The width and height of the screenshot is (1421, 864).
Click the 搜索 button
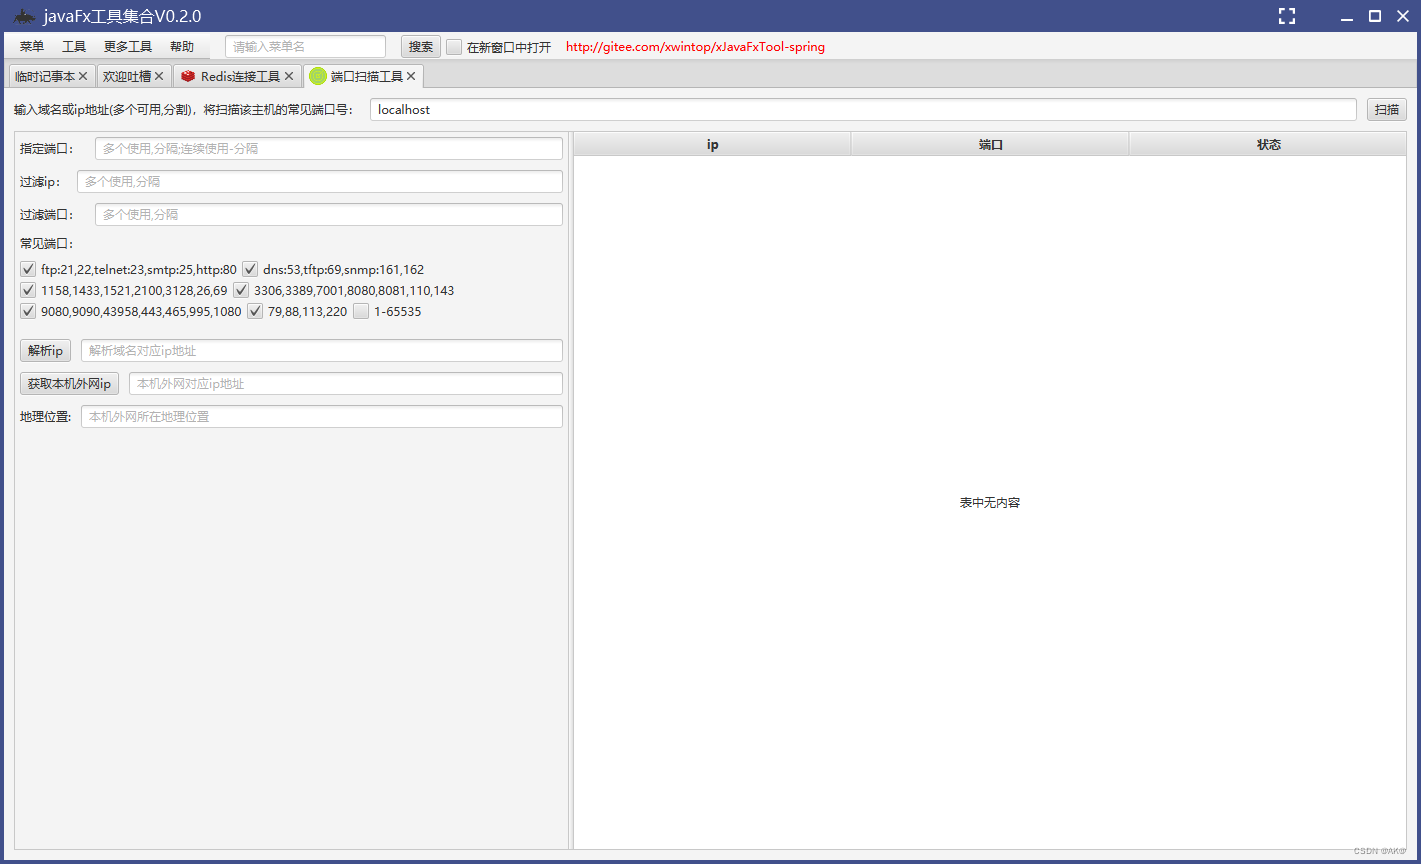click(421, 47)
